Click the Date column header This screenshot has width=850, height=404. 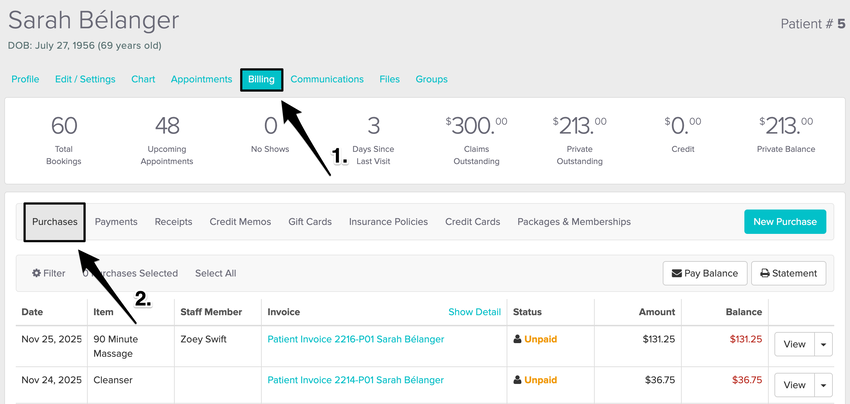pos(32,312)
